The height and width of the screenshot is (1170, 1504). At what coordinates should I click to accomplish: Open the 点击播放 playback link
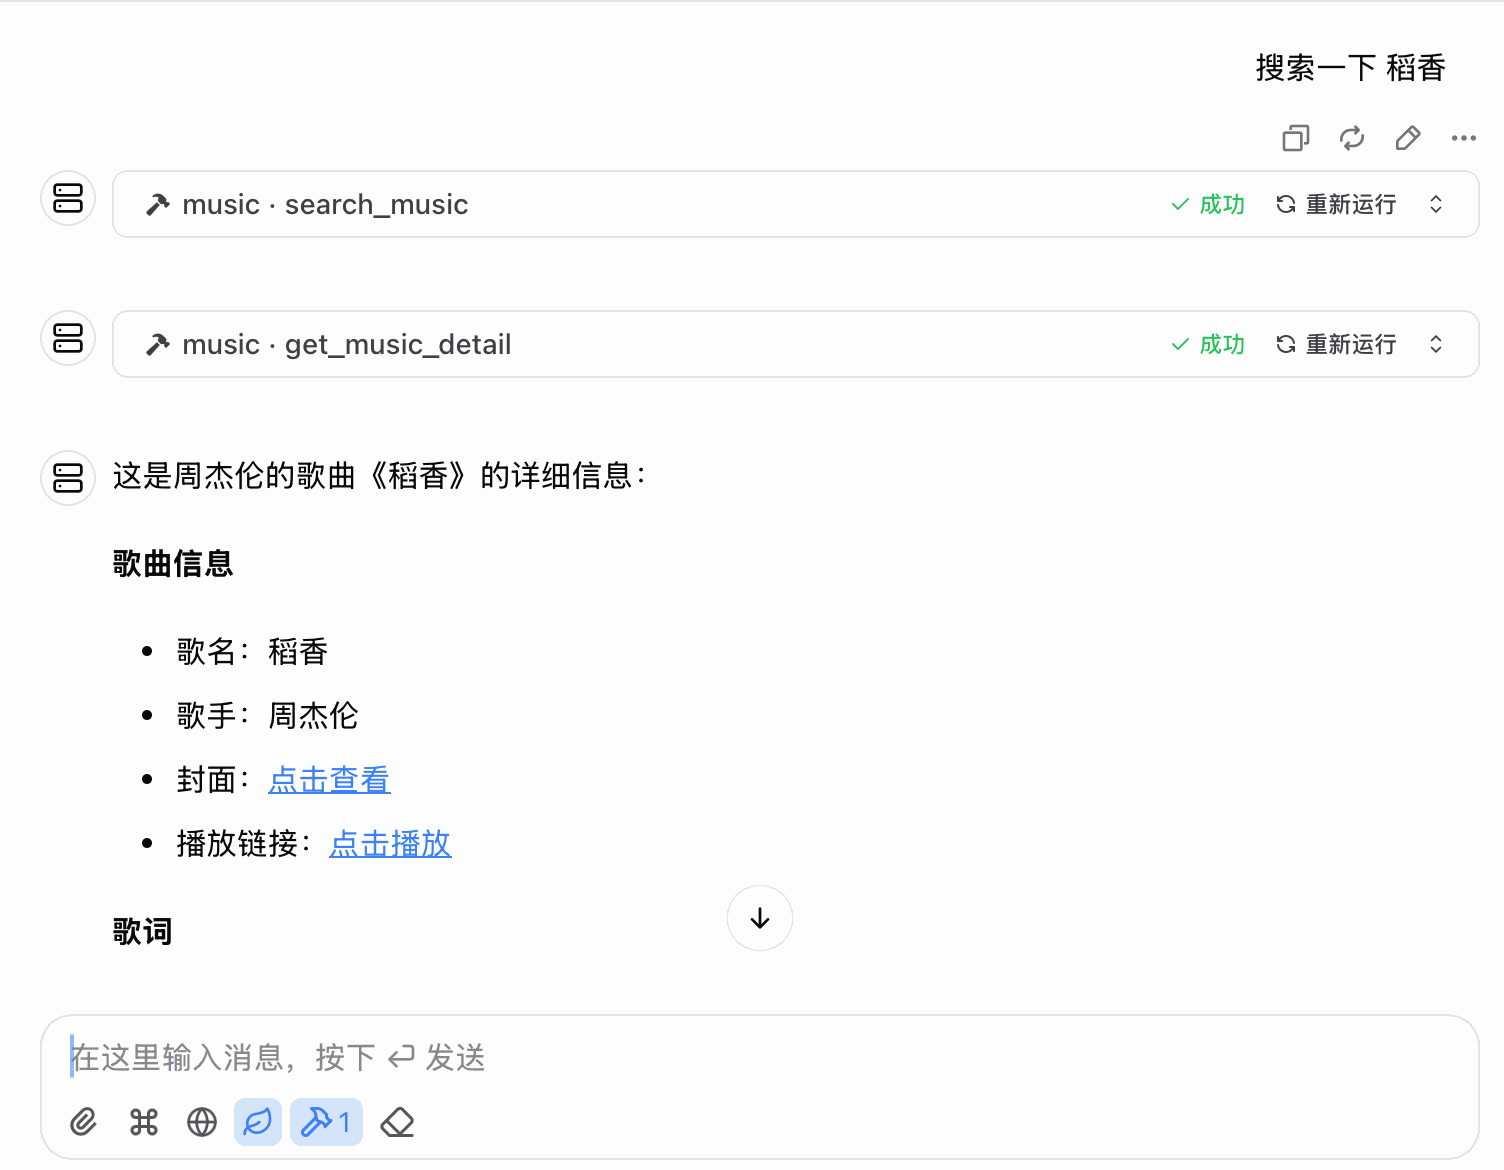[390, 844]
